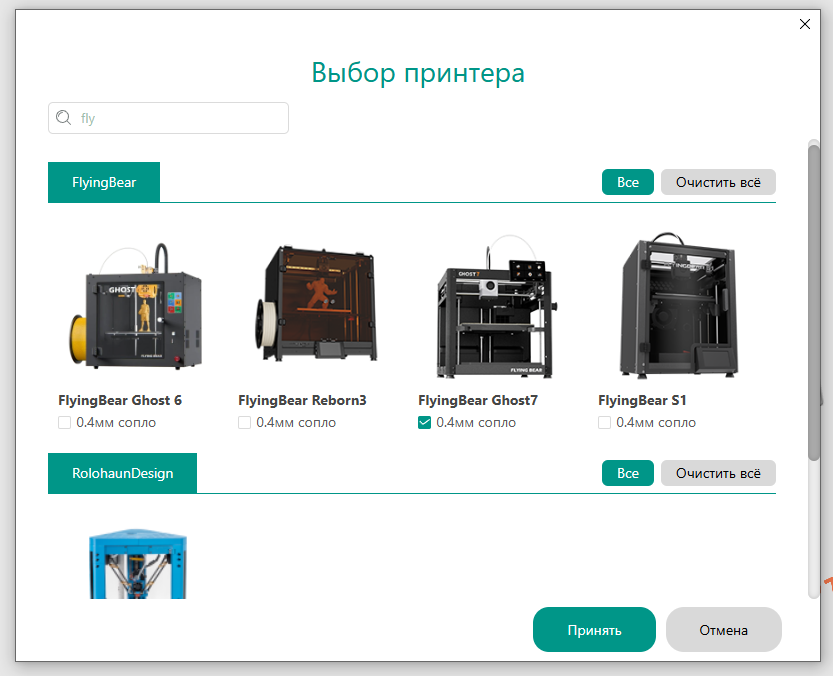Open the RolohaunDesign vendor section tab
Viewport: 833px width, 676px height.
tap(123, 473)
